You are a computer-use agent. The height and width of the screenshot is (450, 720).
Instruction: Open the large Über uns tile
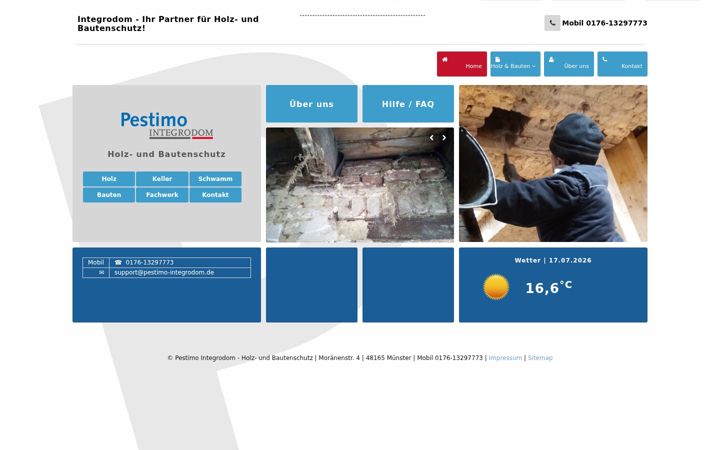pos(311,104)
